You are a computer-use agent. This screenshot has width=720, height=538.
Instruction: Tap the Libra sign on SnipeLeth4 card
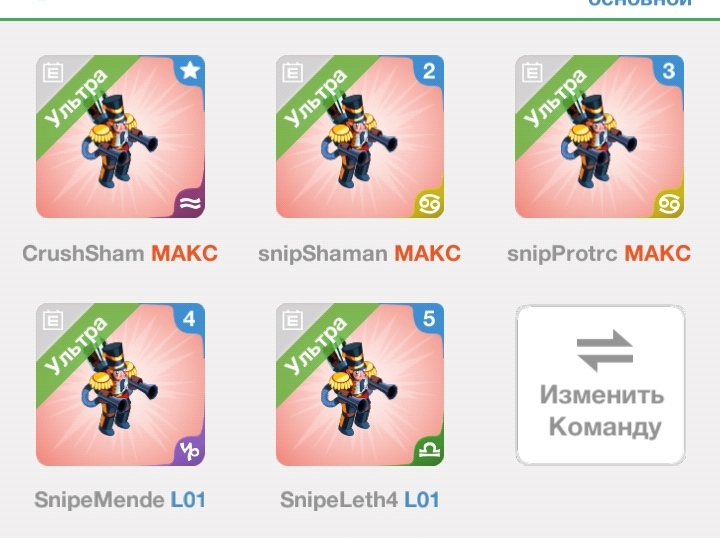pyautogui.click(x=429, y=451)
